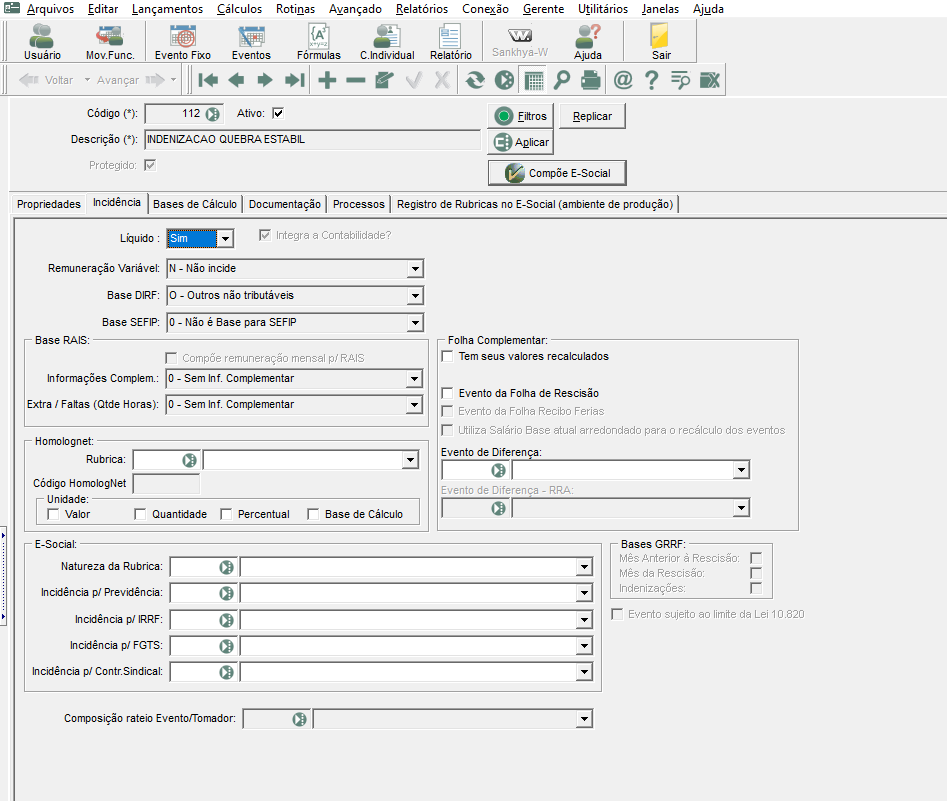The height and width of the screenshot is (801, 947).
Task: Open lookup icon beside Código field
Action: coord(213,114)
